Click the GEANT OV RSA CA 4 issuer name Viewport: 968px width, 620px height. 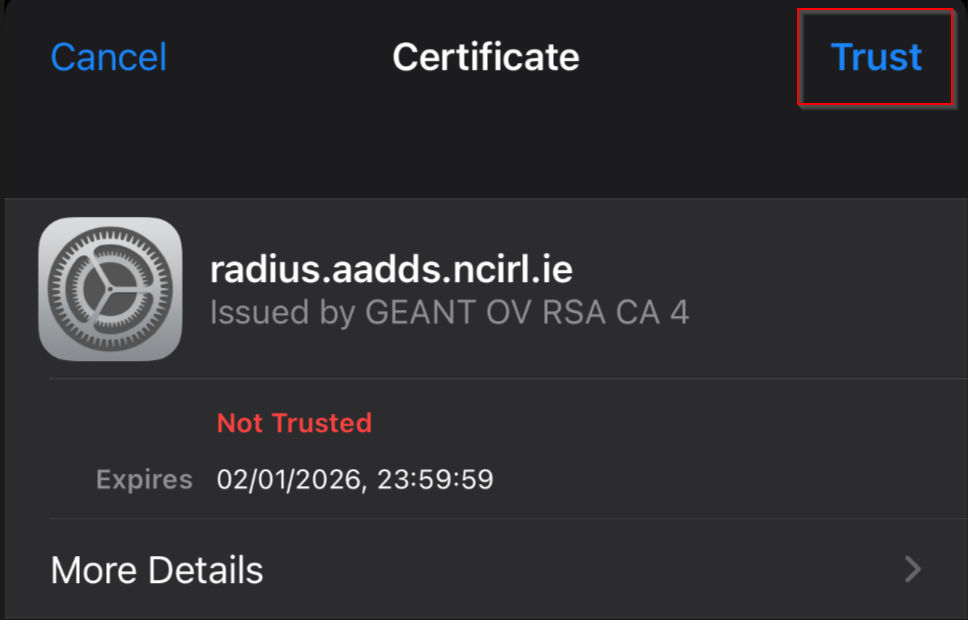coord(527,312)
